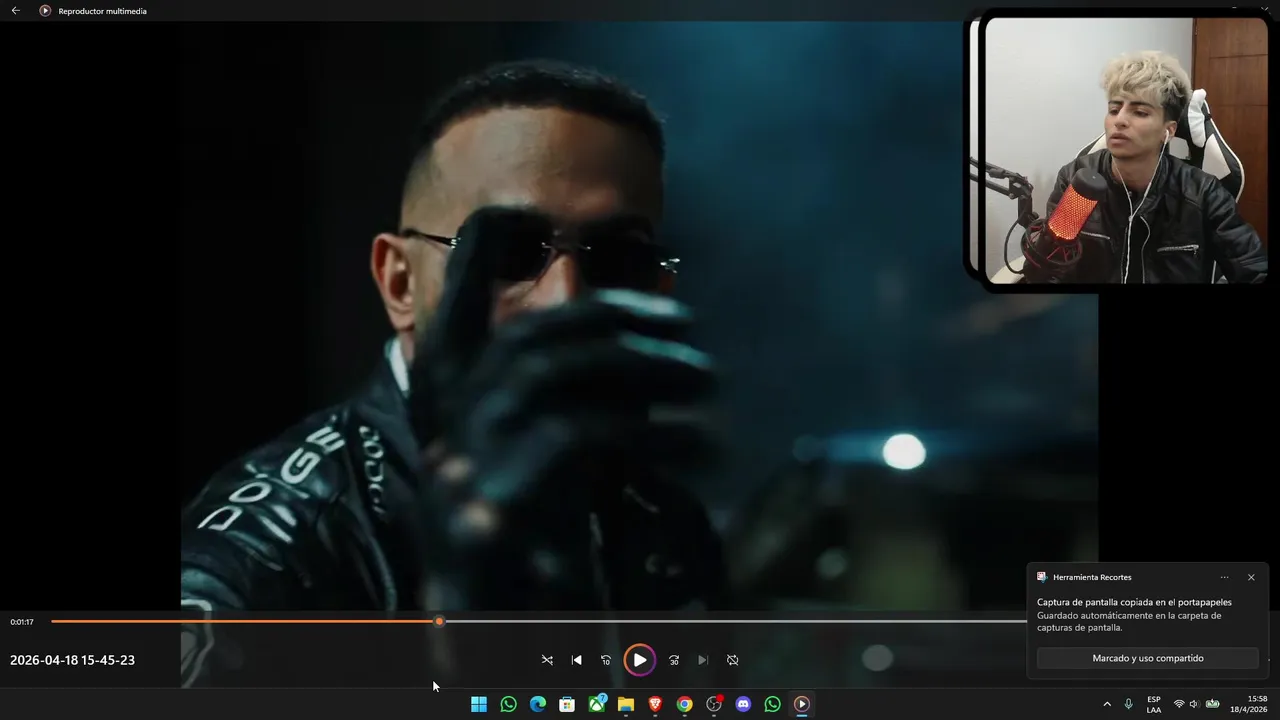Open the Herramienta Recortes notification options (…)

point(1224,577)
